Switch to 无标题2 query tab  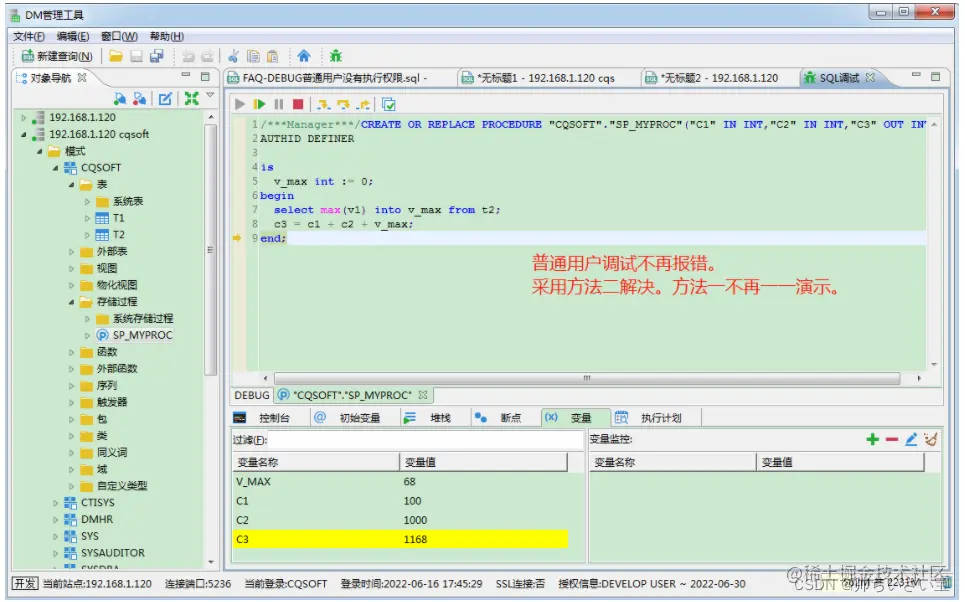(x=718, y=78)
